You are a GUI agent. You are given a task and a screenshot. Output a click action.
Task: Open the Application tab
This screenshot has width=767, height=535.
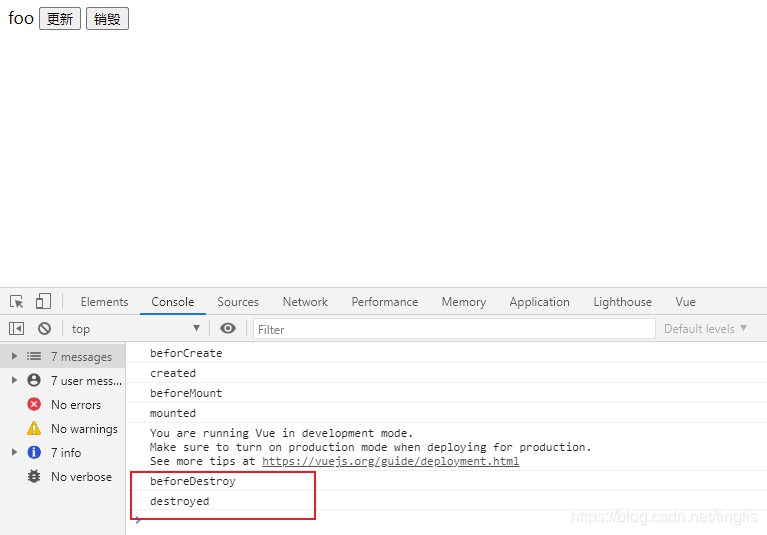coord(540,302)
